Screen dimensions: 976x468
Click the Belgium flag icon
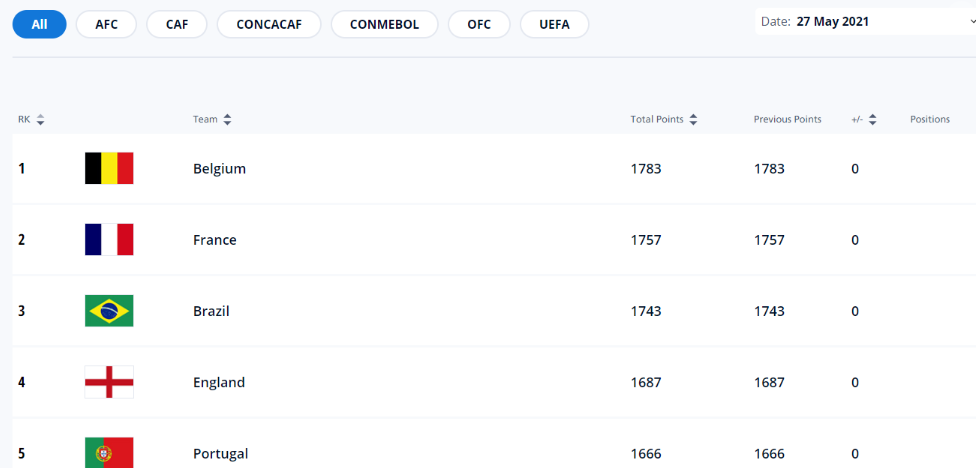coord(109,168)
